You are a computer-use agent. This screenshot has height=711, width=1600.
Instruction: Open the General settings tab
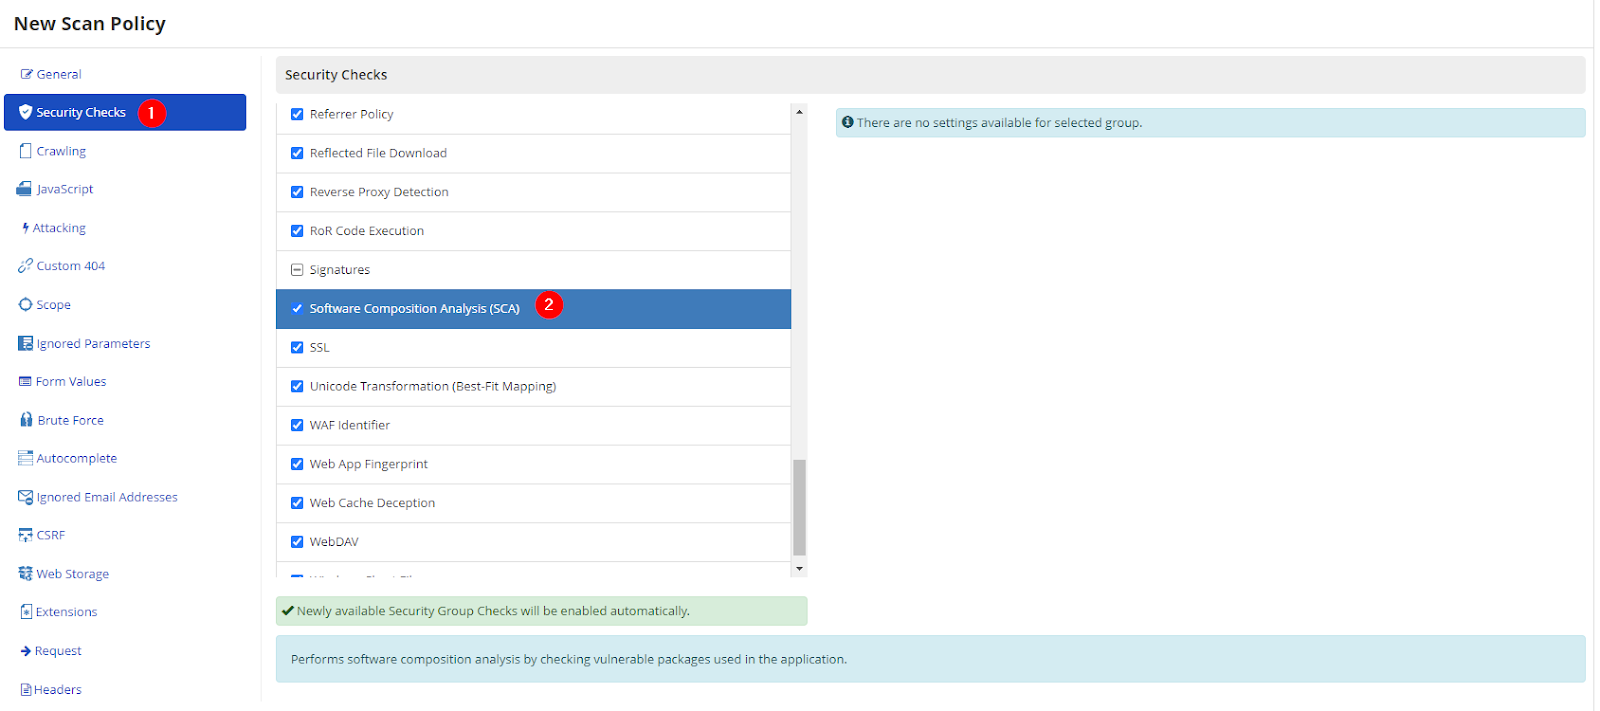(59, 74)
